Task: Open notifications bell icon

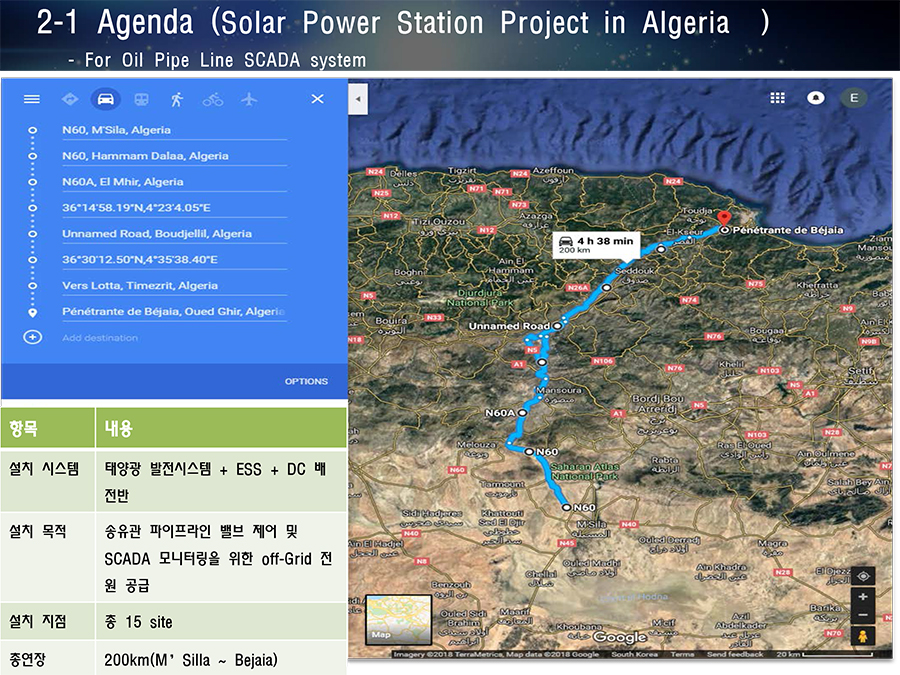Action: point(816,98)
